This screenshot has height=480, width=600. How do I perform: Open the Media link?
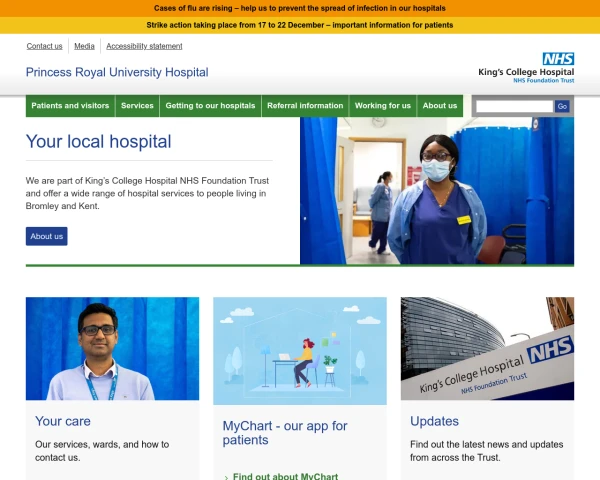[84, 46]
